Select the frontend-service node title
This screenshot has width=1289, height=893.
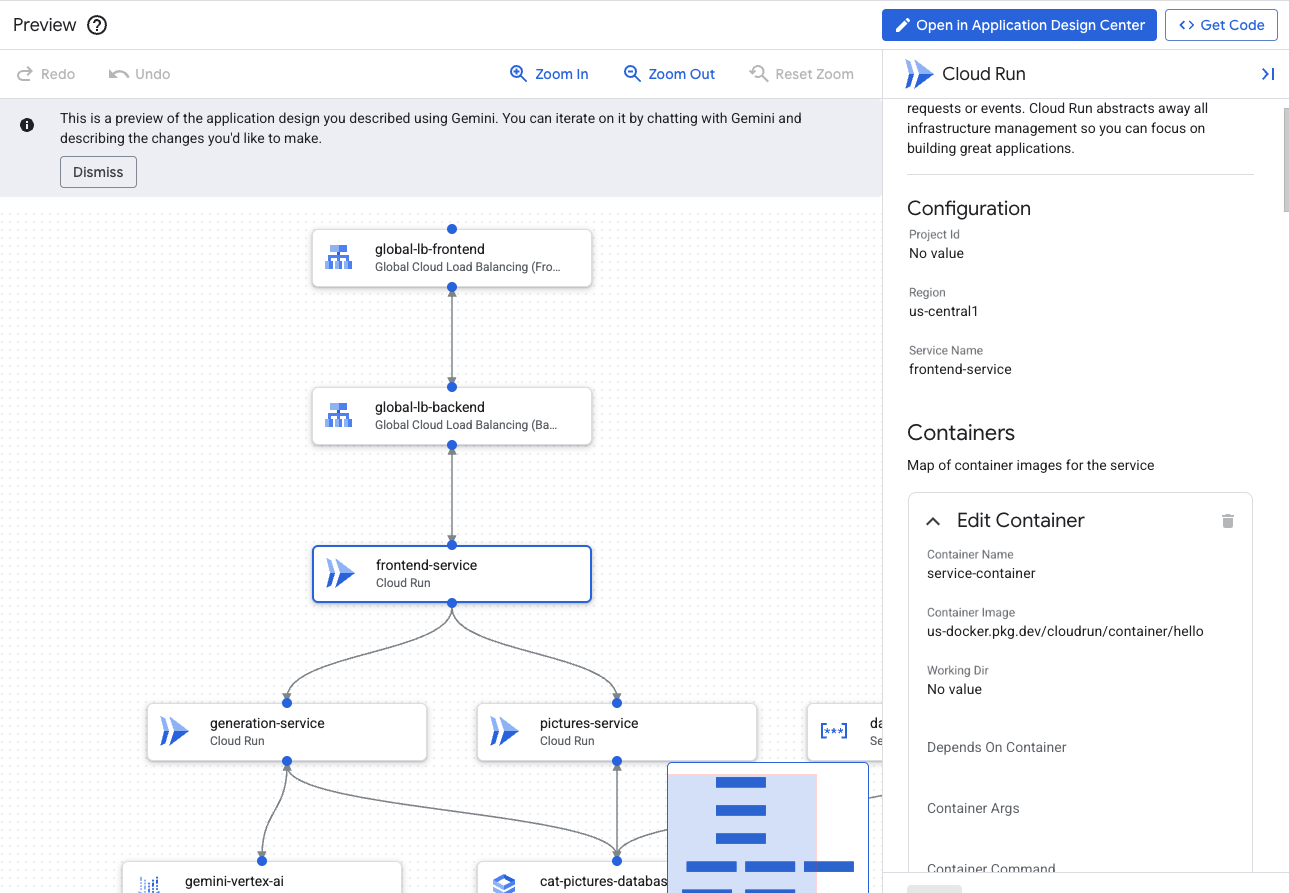[x=427, y=565]
